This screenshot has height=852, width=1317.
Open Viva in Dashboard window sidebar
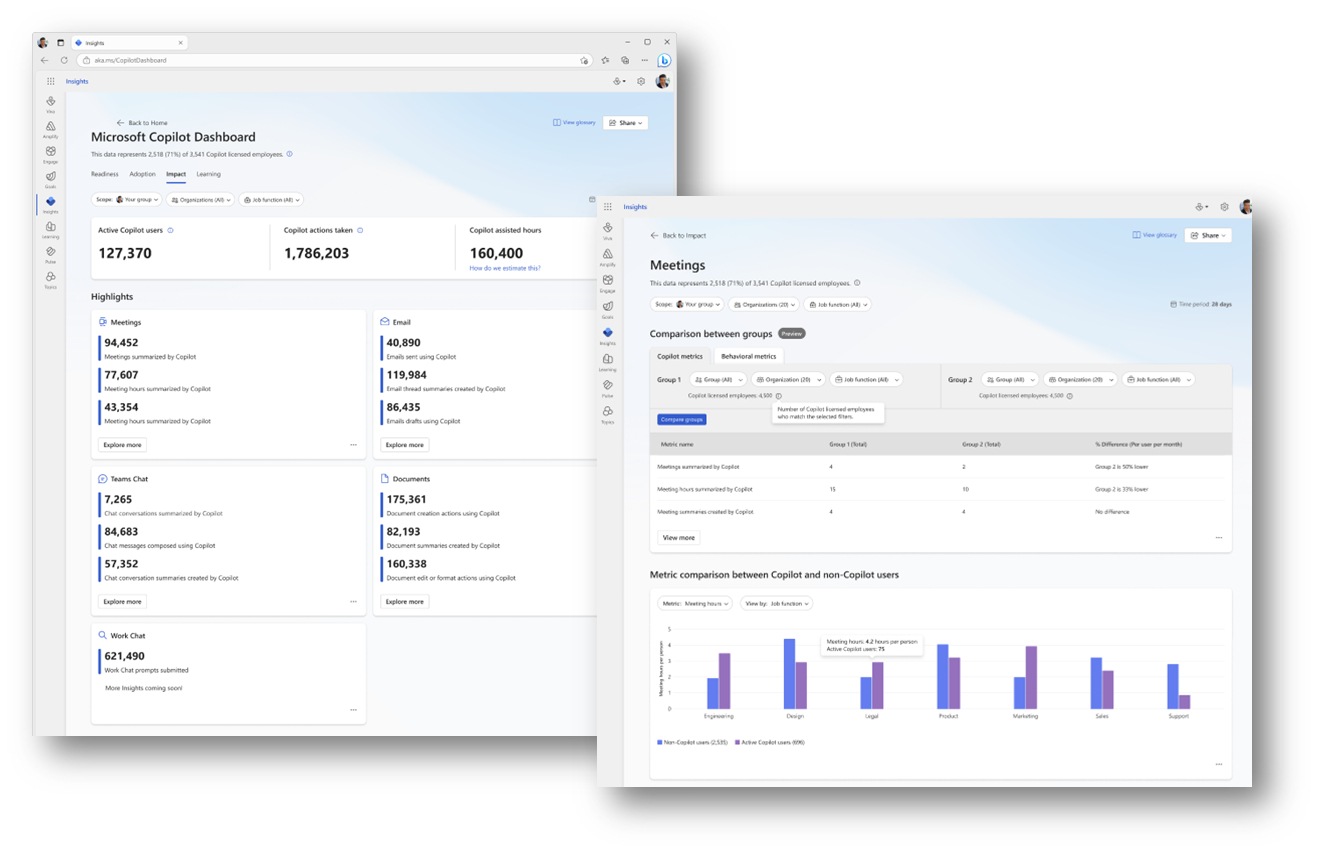click(x=50, y=104)
